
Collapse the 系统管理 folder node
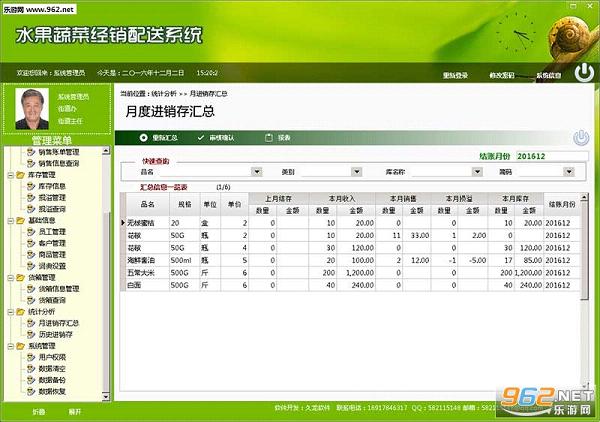11,346
